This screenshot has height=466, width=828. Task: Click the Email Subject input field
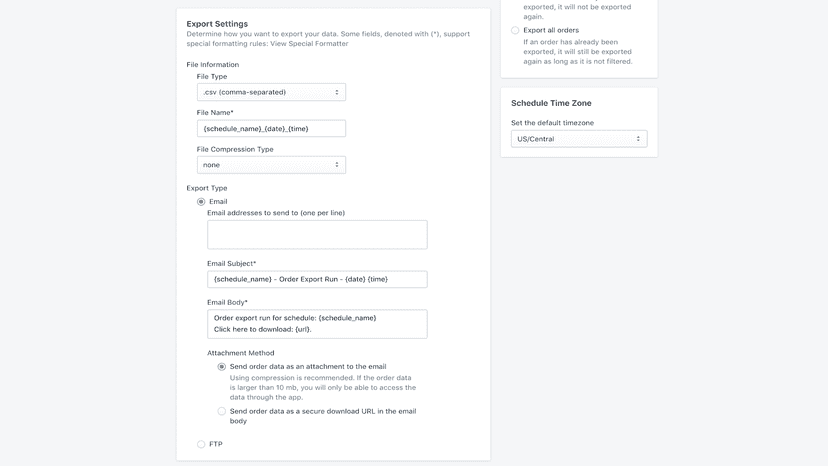click(x=317, y=279)
